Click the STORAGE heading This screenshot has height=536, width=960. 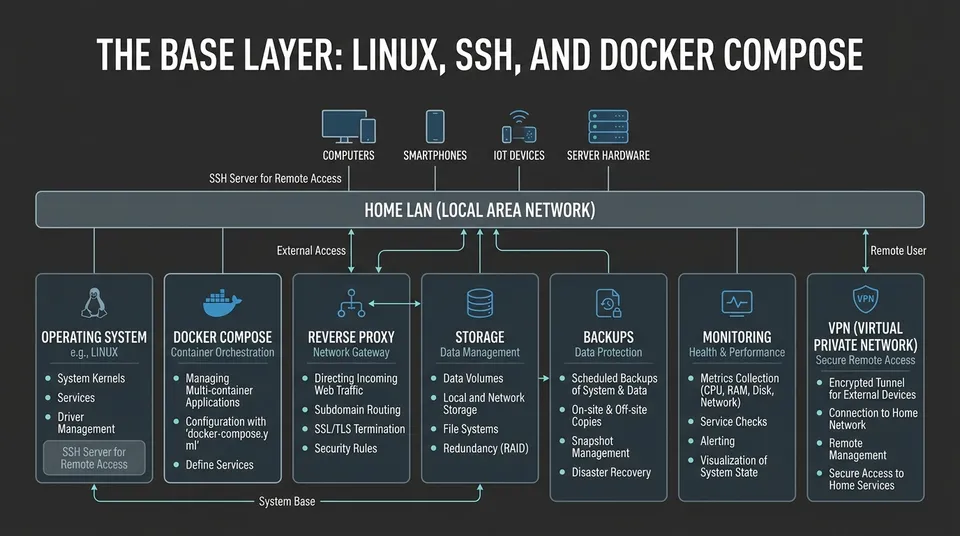479,337
